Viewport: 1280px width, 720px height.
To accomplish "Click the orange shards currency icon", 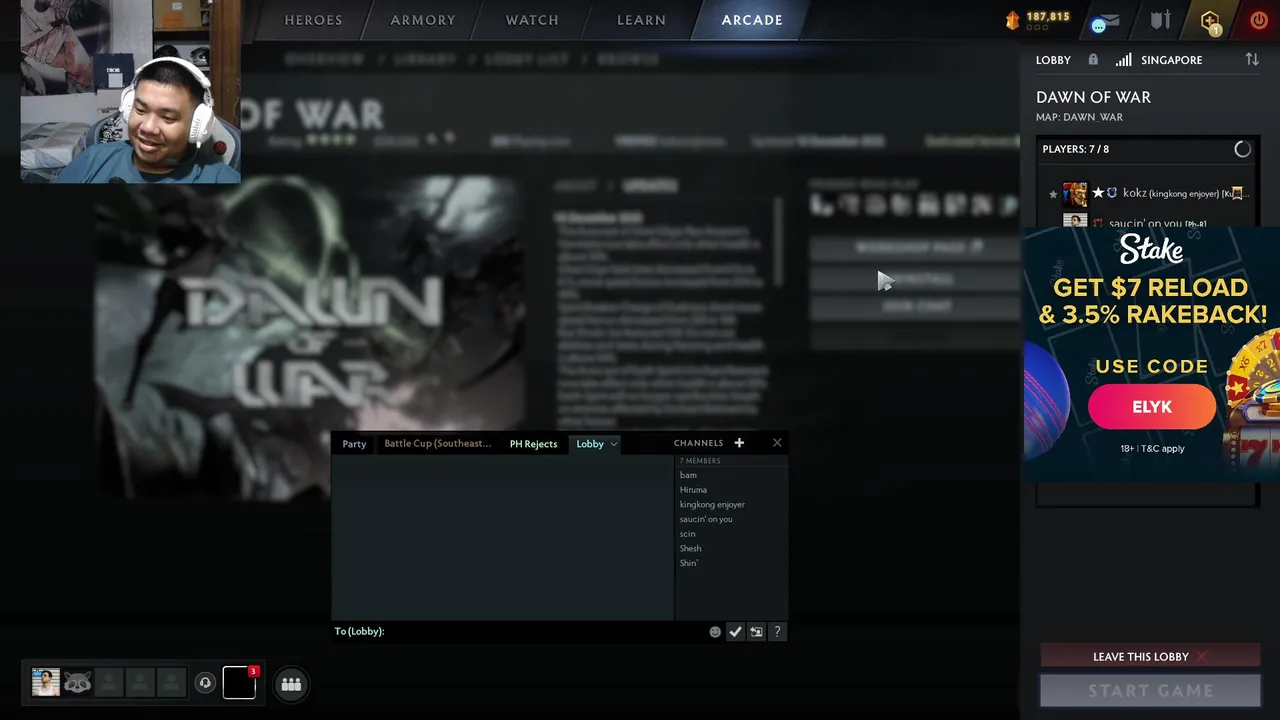I will [x=1012, y=20].
